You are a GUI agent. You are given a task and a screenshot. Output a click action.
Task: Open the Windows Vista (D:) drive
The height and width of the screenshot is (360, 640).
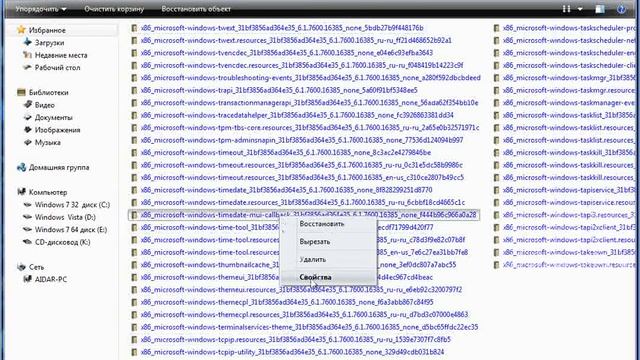click(x=65, y=217)
